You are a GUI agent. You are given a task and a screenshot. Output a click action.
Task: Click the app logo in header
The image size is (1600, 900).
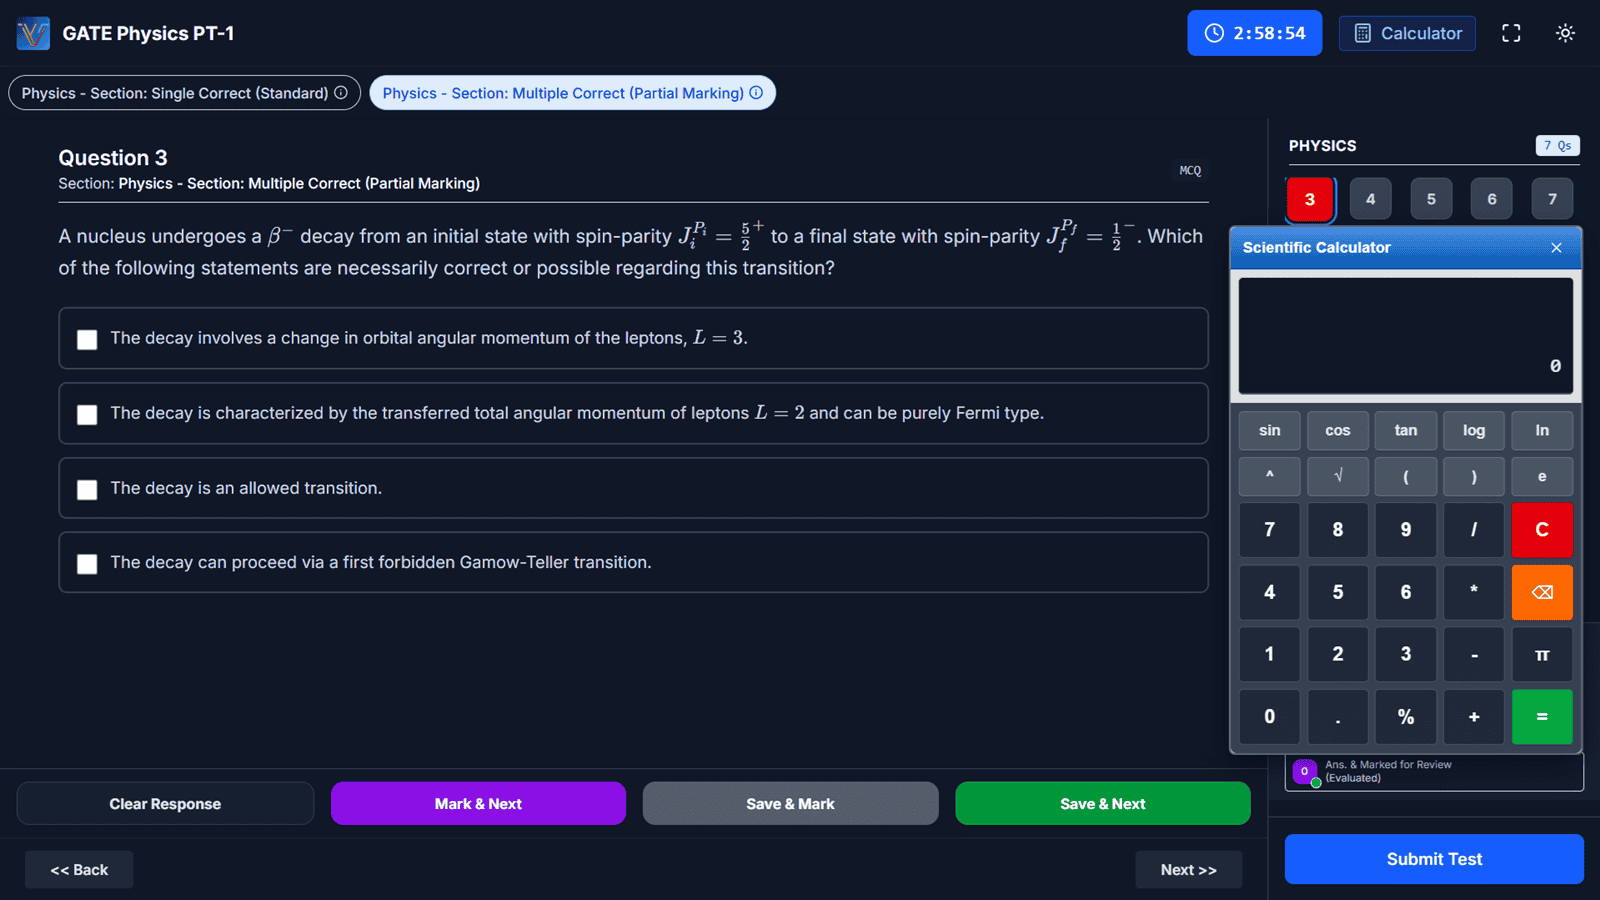[33, 33]
